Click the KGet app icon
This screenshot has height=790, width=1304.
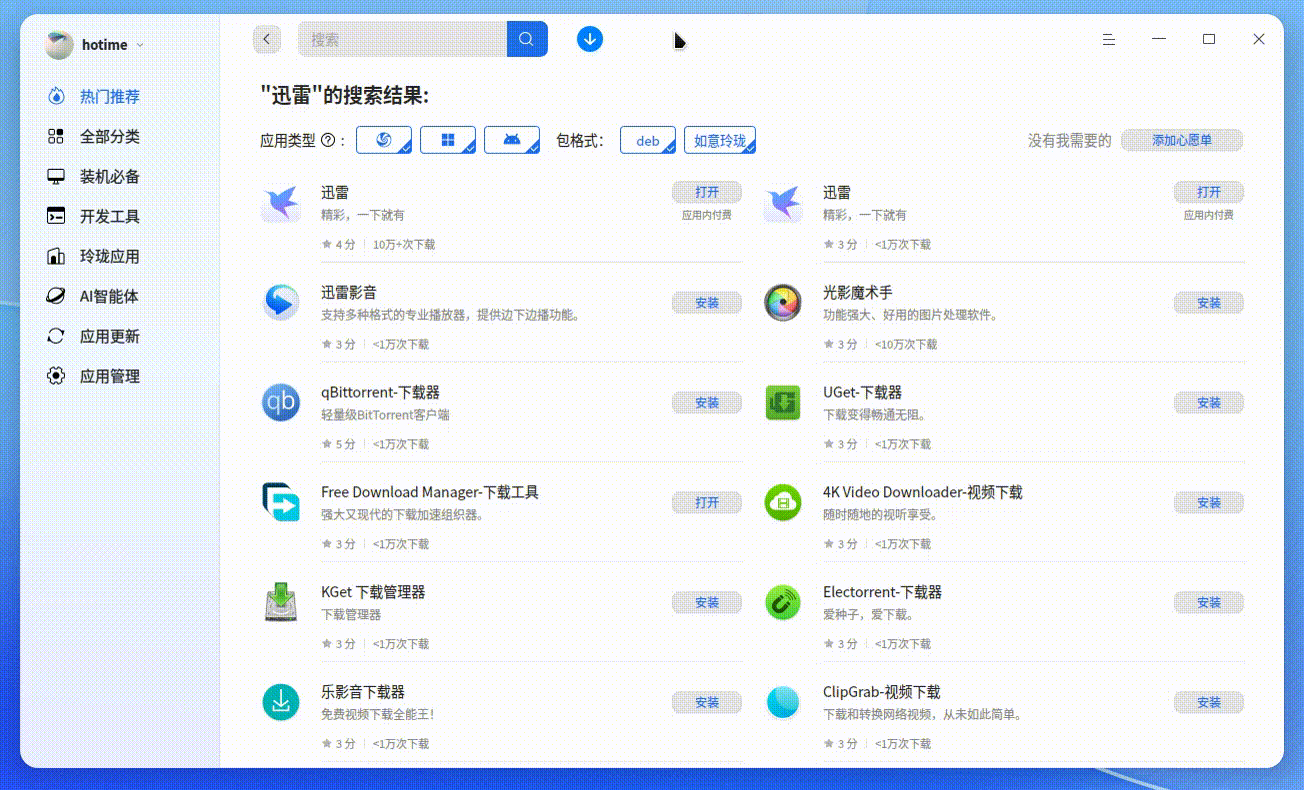point(281,602)
